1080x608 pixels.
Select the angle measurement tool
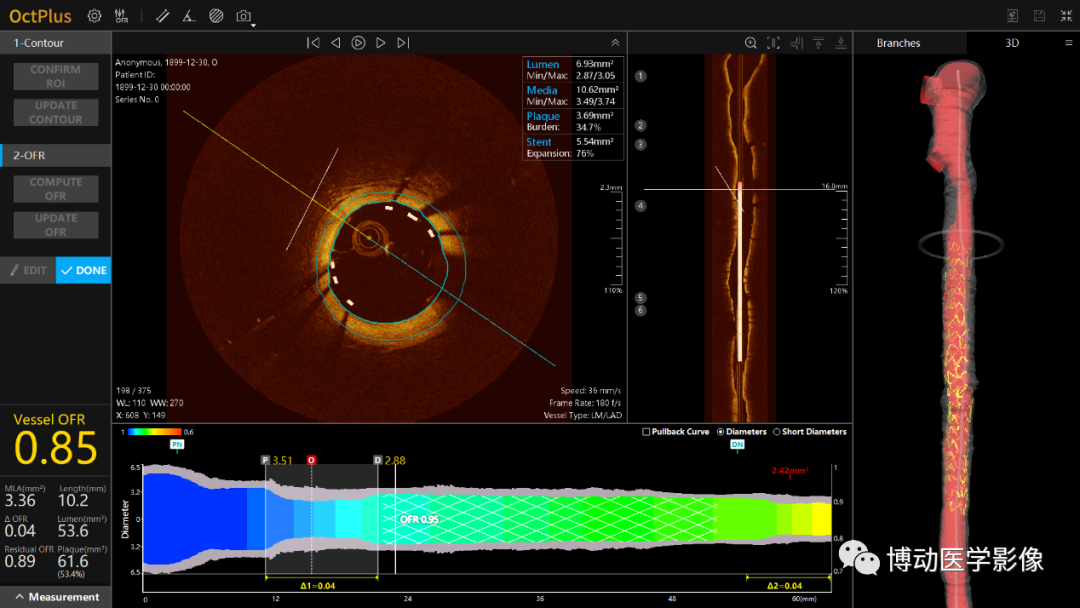click(189, 16)
